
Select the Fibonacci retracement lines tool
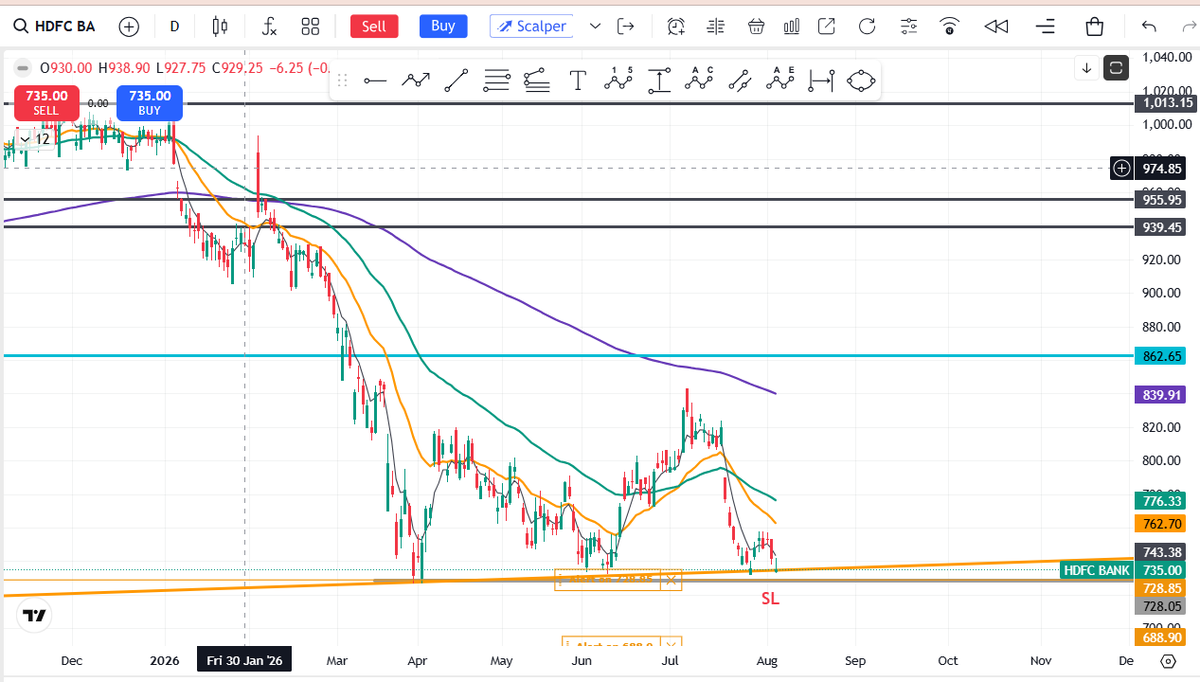496,81
